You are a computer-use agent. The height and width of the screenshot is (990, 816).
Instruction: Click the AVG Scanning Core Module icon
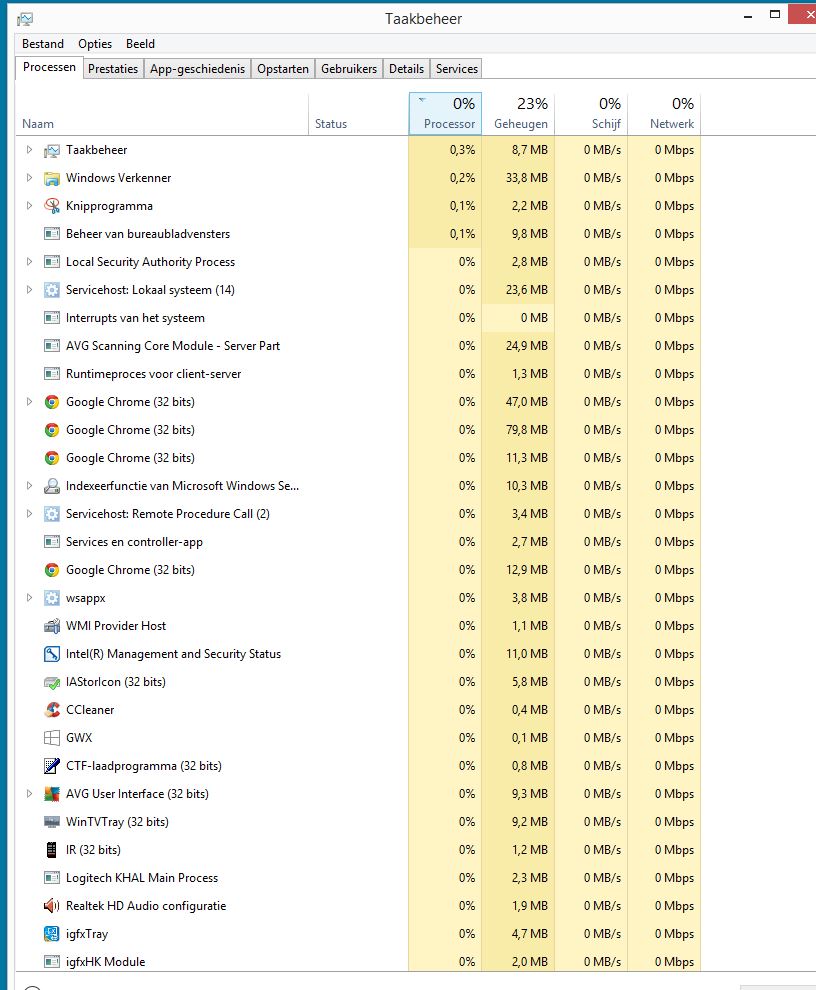tap(52, 346)
